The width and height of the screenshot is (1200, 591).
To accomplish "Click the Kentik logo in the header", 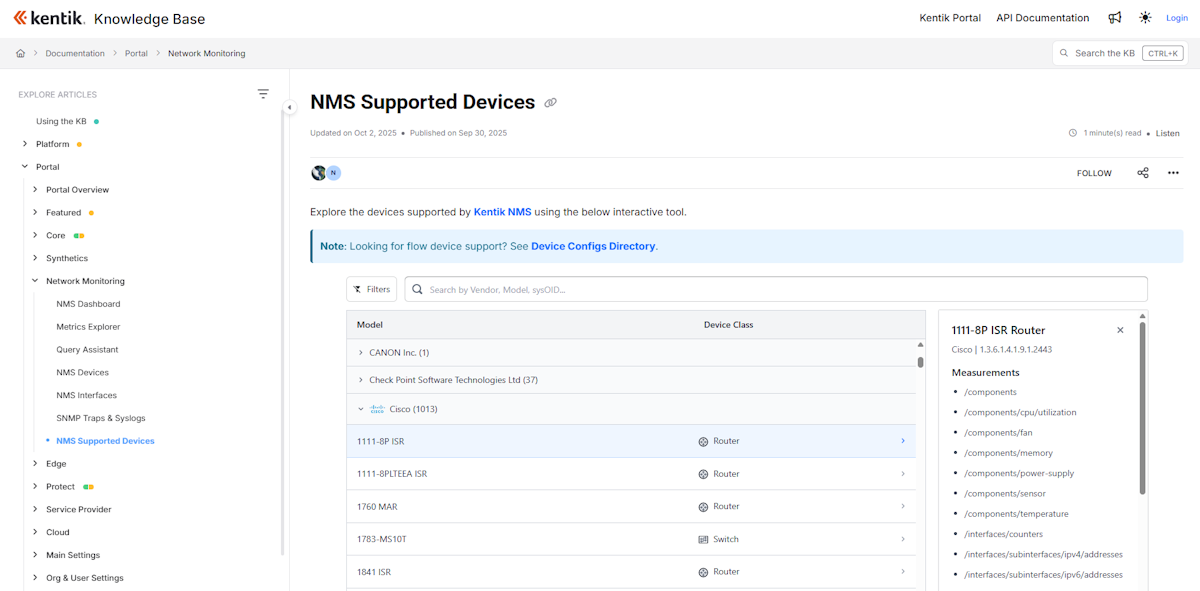I will (x=47, y=17).
